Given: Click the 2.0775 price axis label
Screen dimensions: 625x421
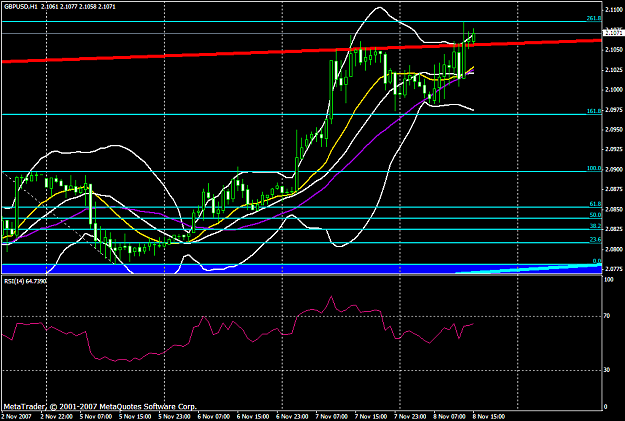Looking at the screenshot, I should 612,270.
